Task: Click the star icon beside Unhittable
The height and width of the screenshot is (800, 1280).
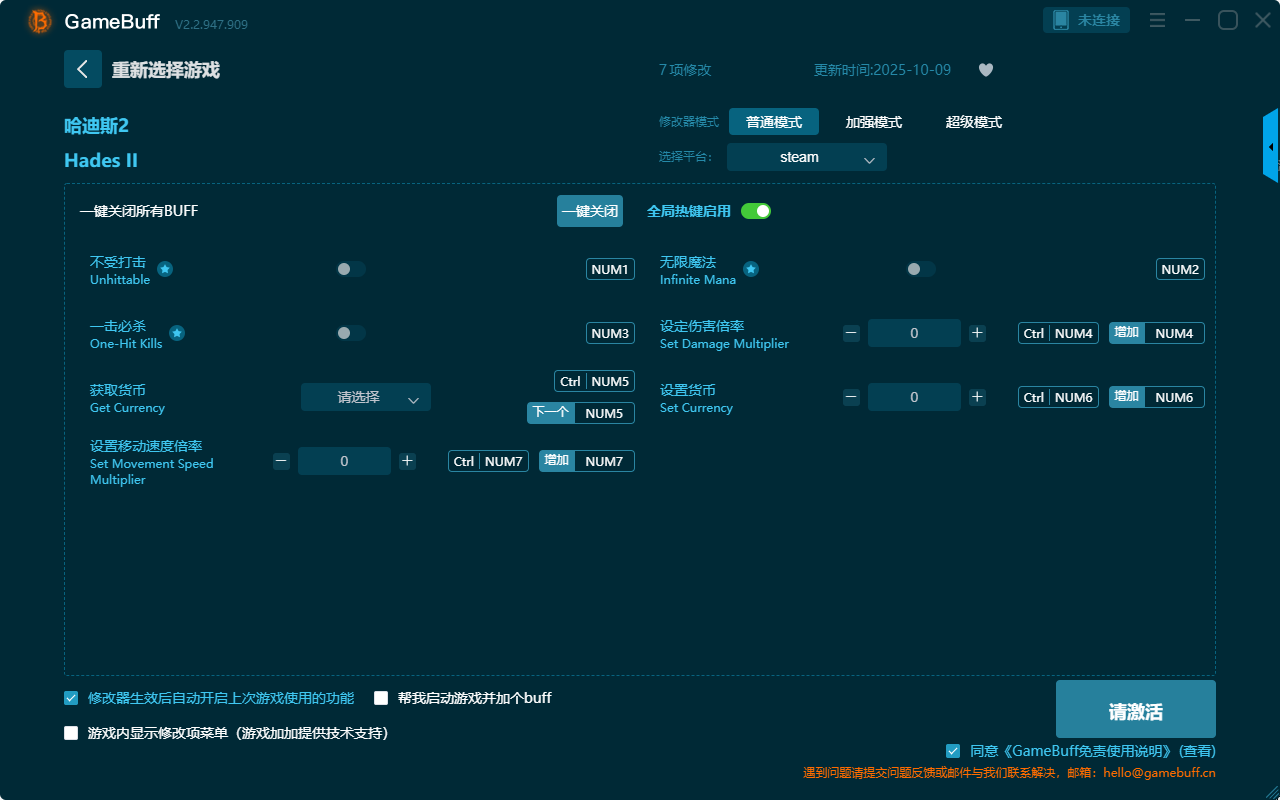Action: [165, 269]
